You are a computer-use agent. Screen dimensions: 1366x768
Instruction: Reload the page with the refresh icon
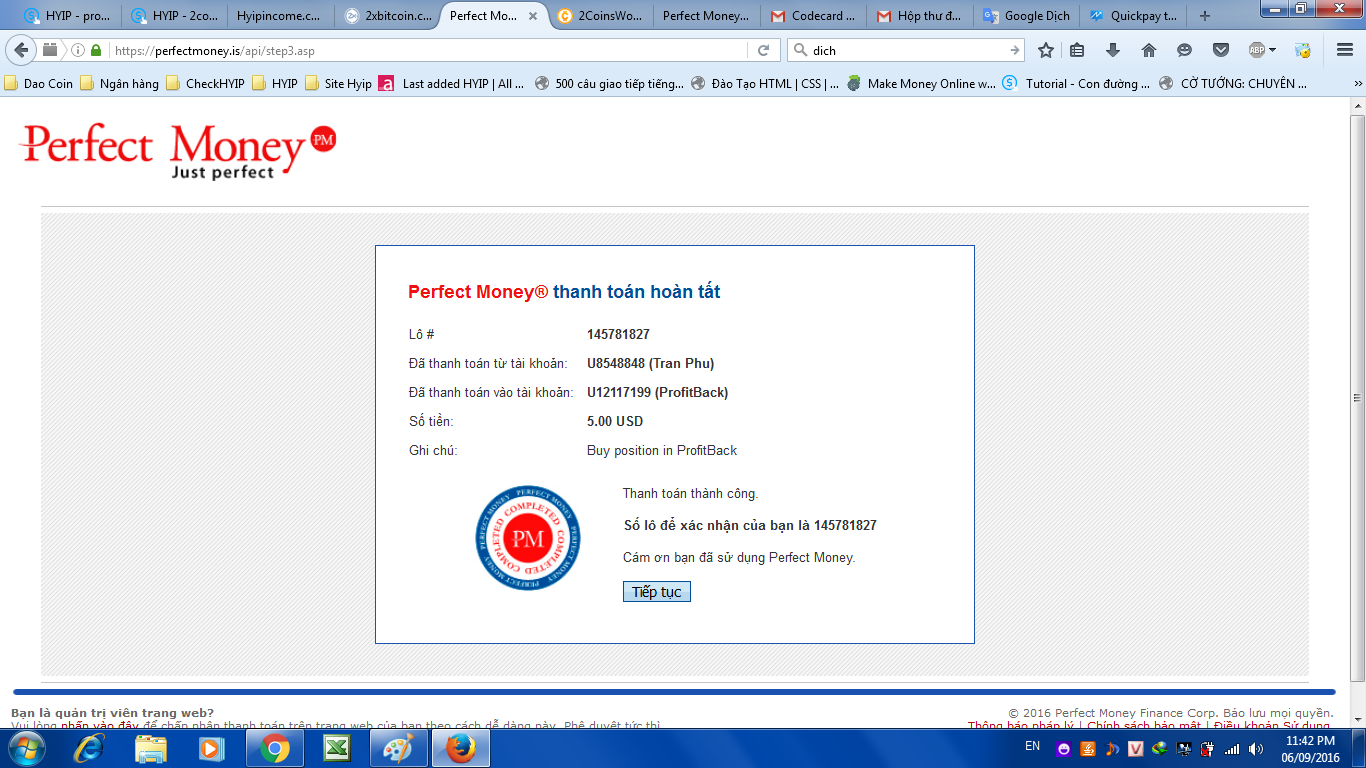coord(763,50)
